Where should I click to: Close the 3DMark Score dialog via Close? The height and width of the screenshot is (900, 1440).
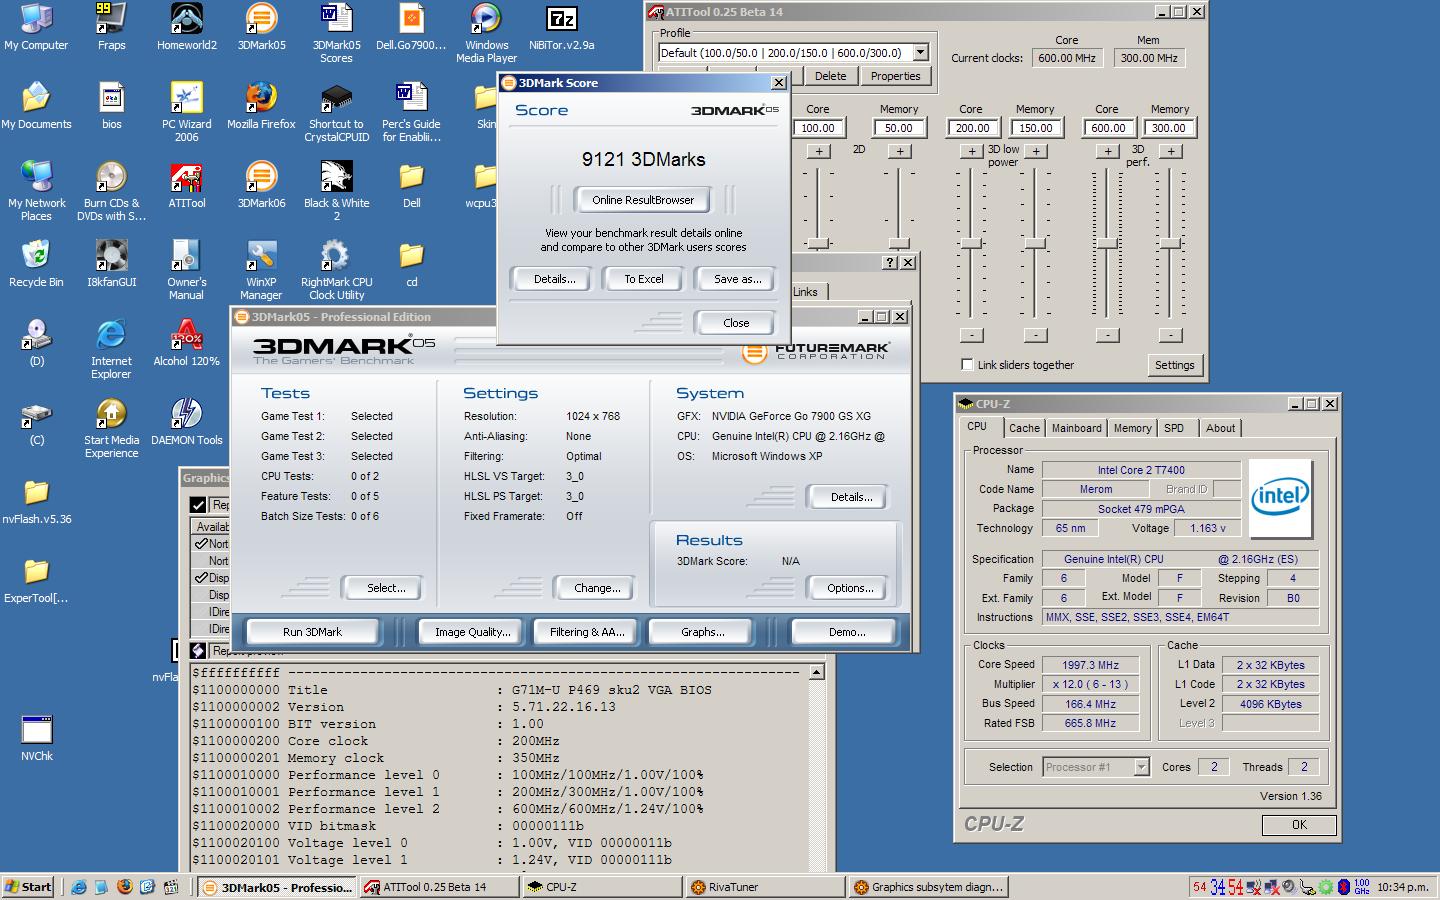(x=735, y=323)
